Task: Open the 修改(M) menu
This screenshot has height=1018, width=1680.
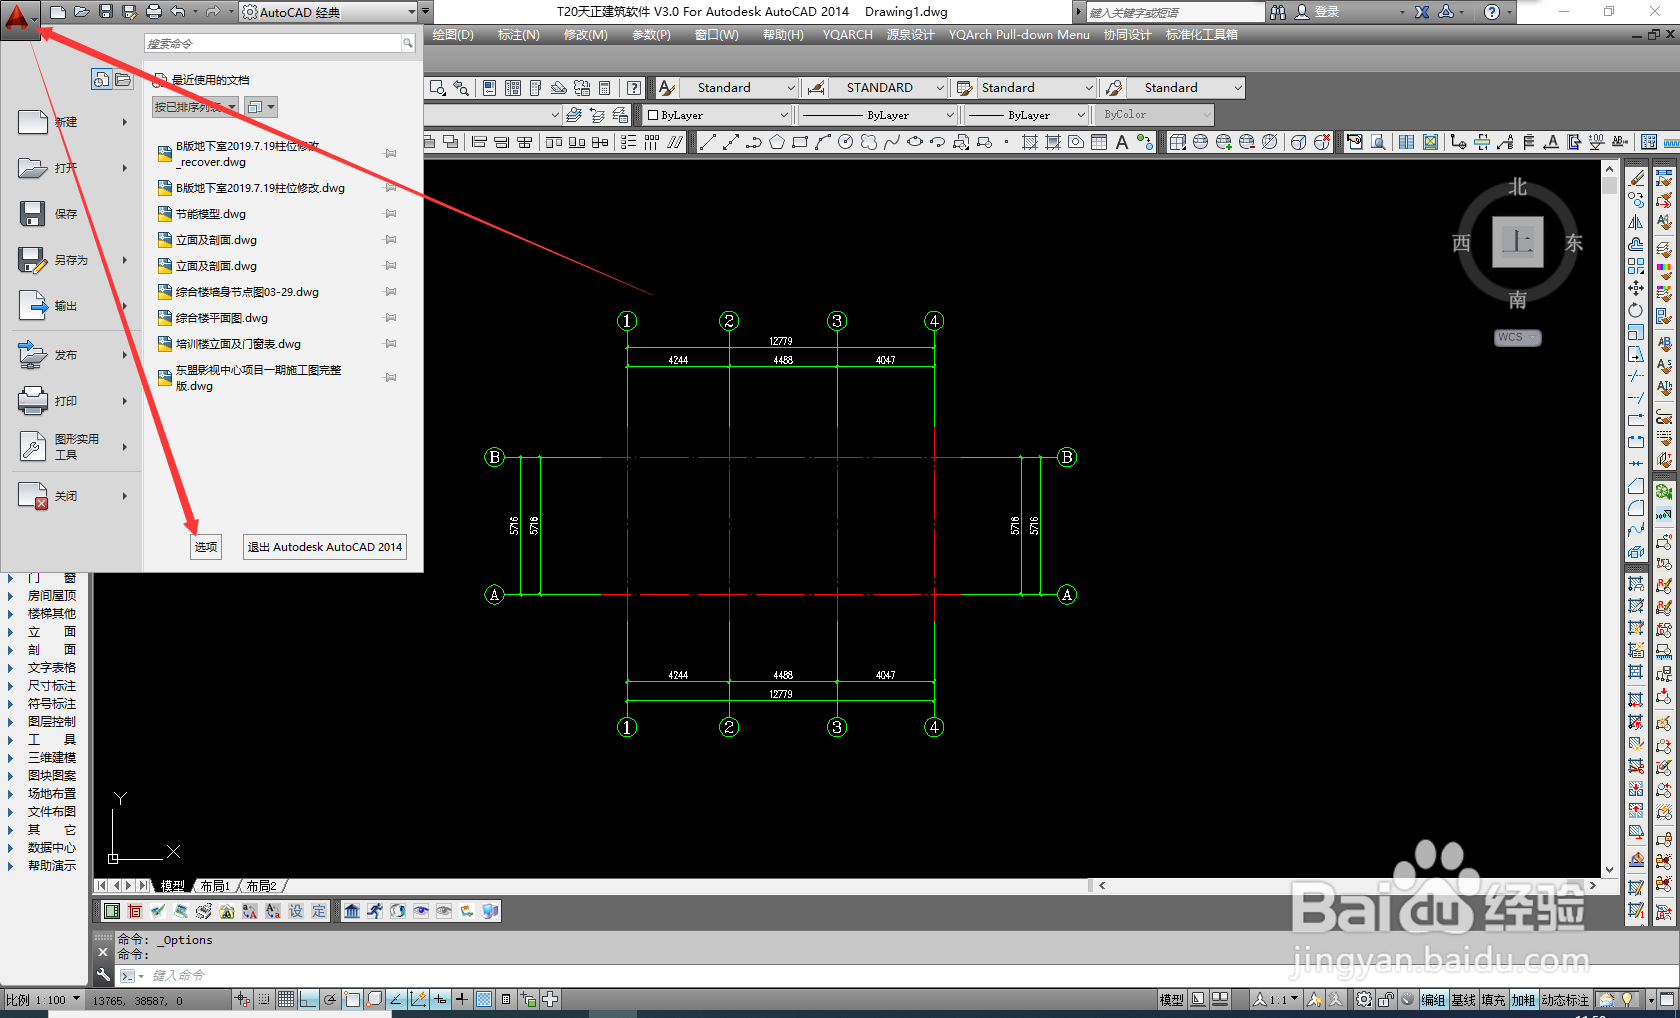Action: (585, 35)
